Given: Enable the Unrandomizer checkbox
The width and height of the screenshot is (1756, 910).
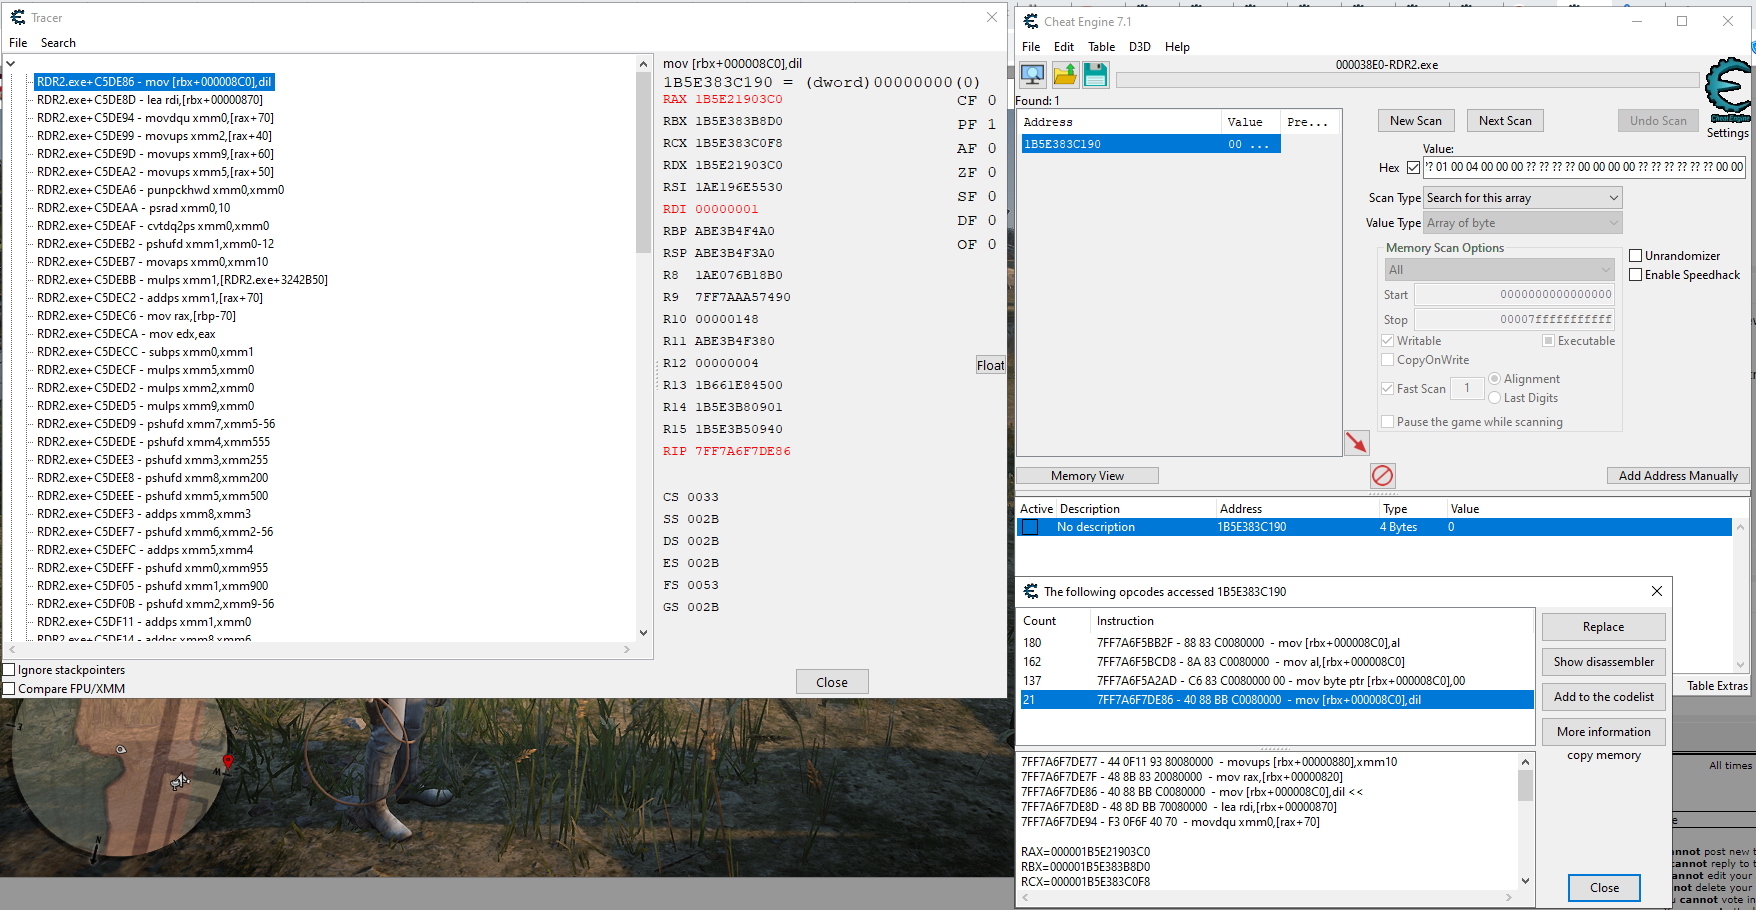Looking at the screenshot, I should tap(1636, 256).
